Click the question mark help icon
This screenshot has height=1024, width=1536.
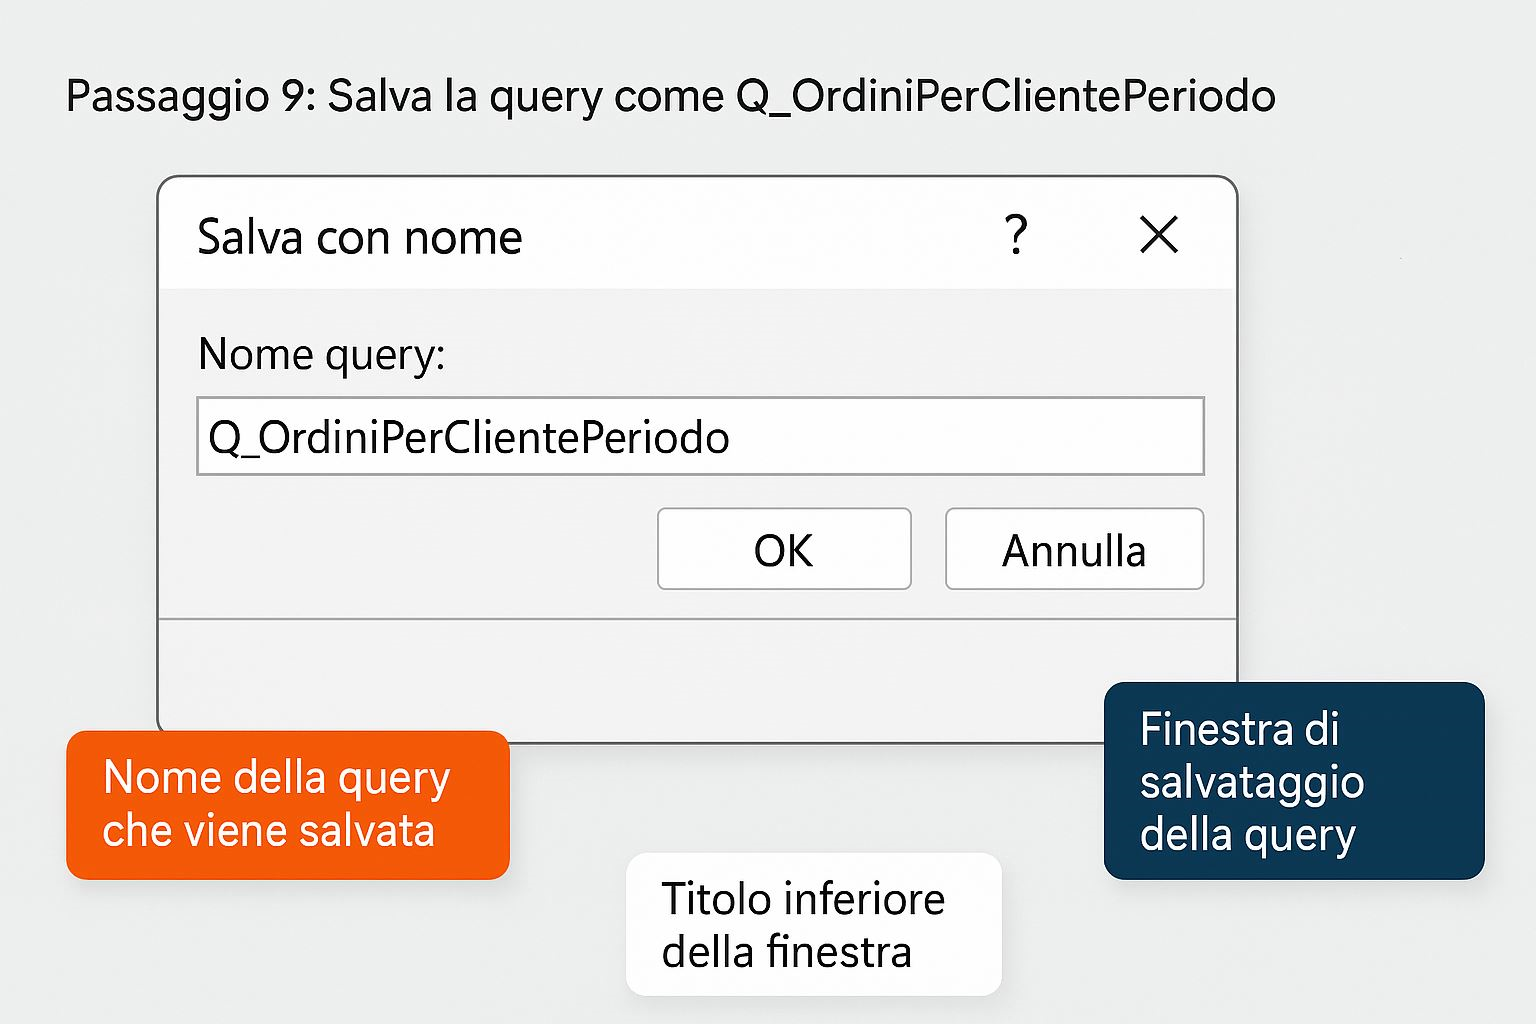point(1016,236)
